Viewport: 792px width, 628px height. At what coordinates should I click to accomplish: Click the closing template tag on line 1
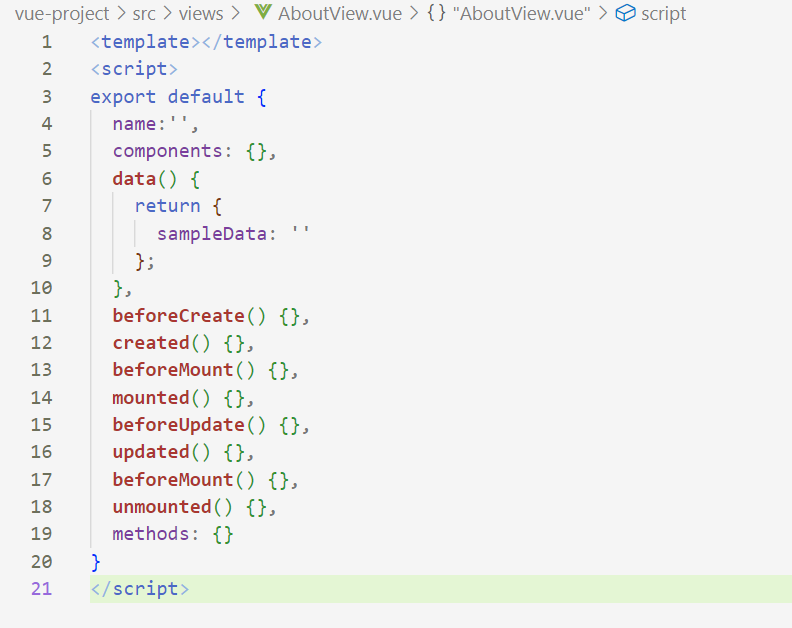click(x=262, y=42)
